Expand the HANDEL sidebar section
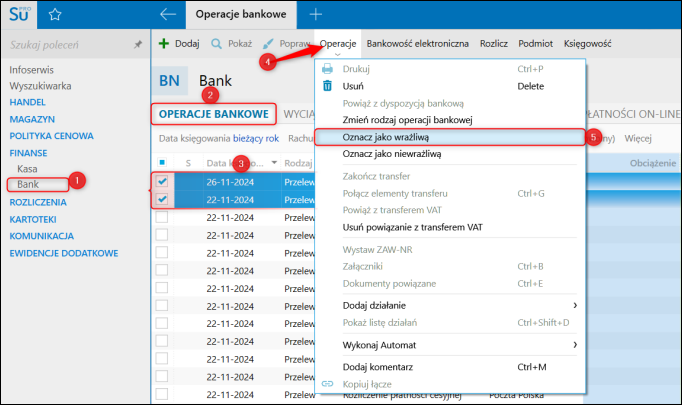Image resolution: width=682 pixels, height=405 pixels. pos(27,102)
